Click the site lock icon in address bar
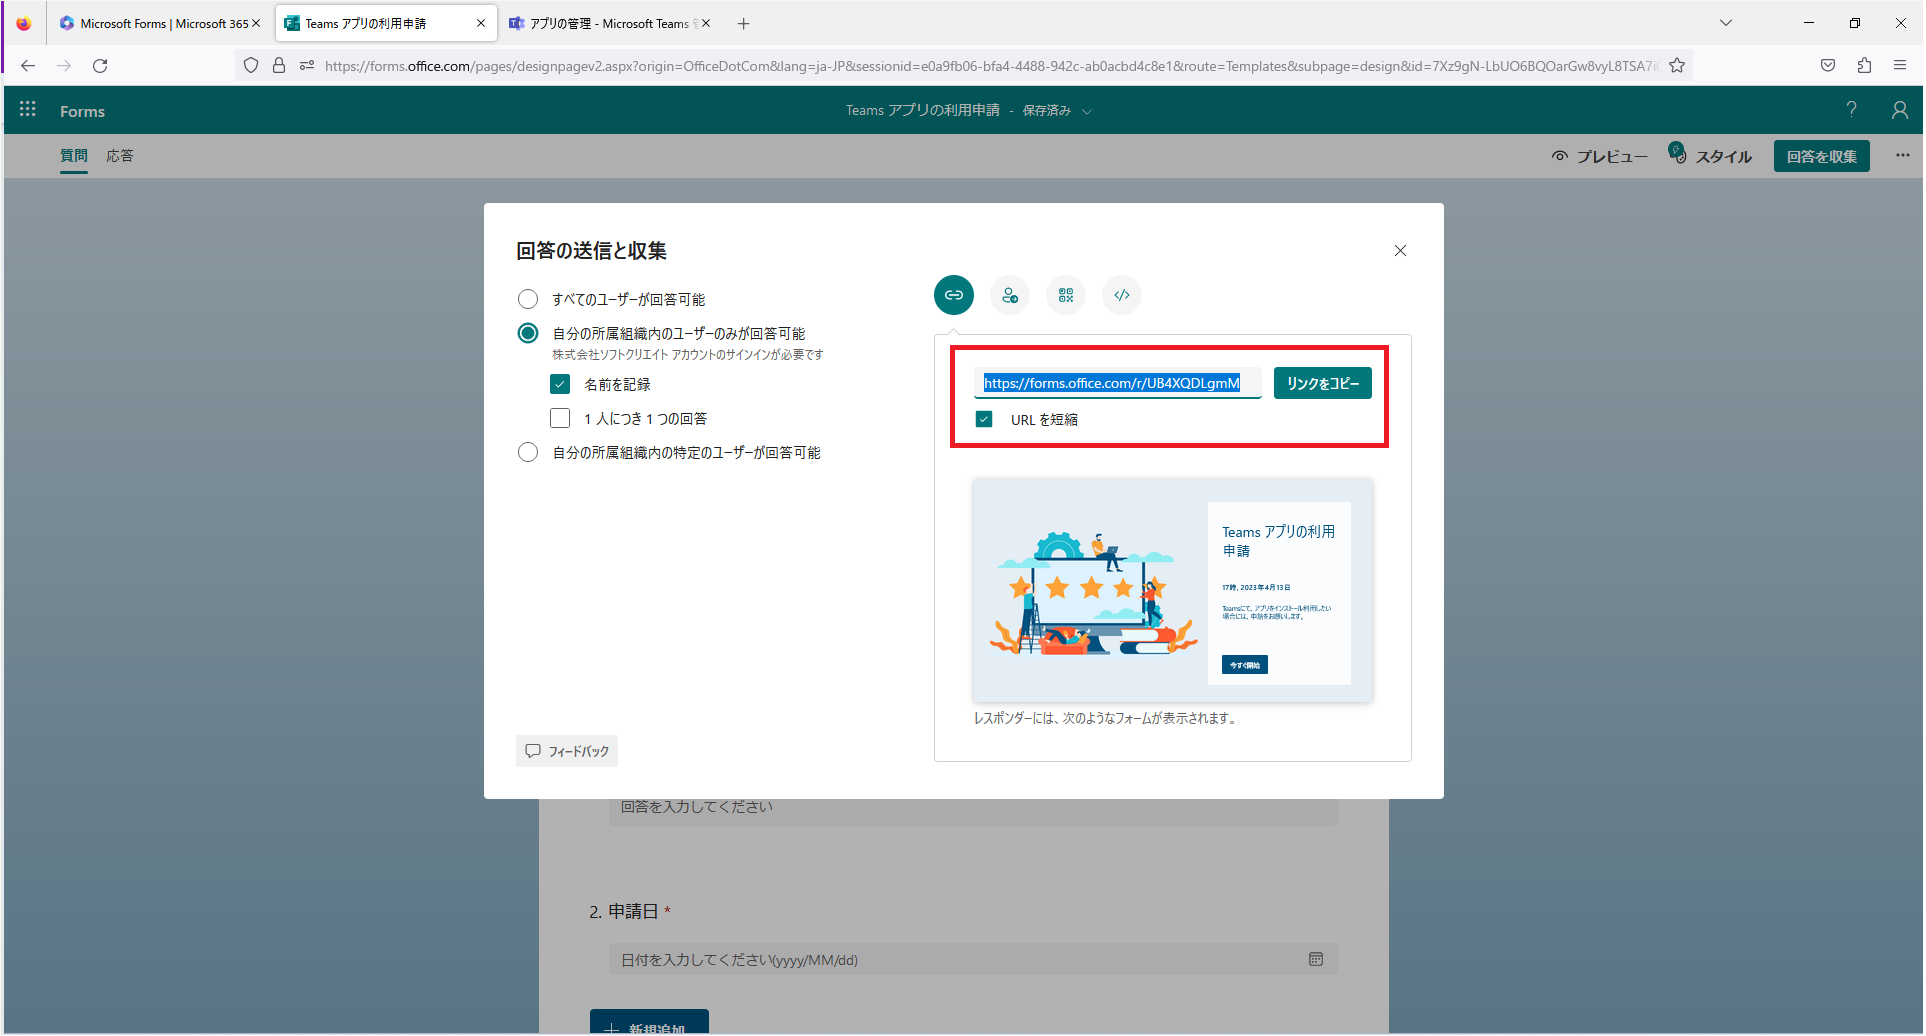The width and height of the screenshot is (1926, 1036). click(x=279, y=66)
